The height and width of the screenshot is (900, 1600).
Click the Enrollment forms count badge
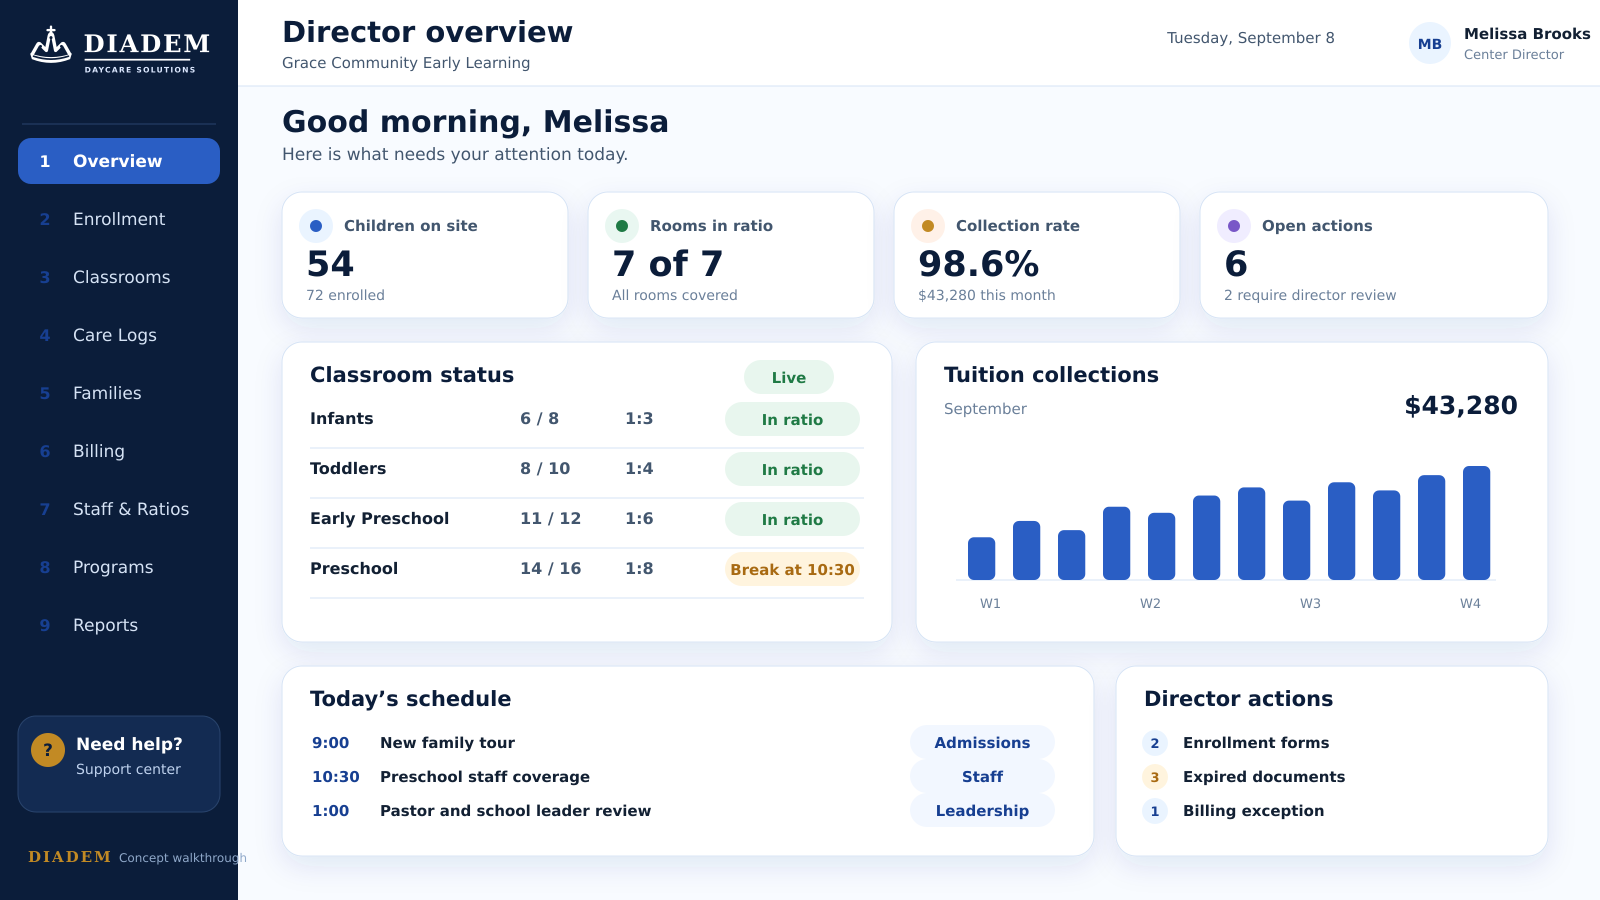(x=1155, y=743)
